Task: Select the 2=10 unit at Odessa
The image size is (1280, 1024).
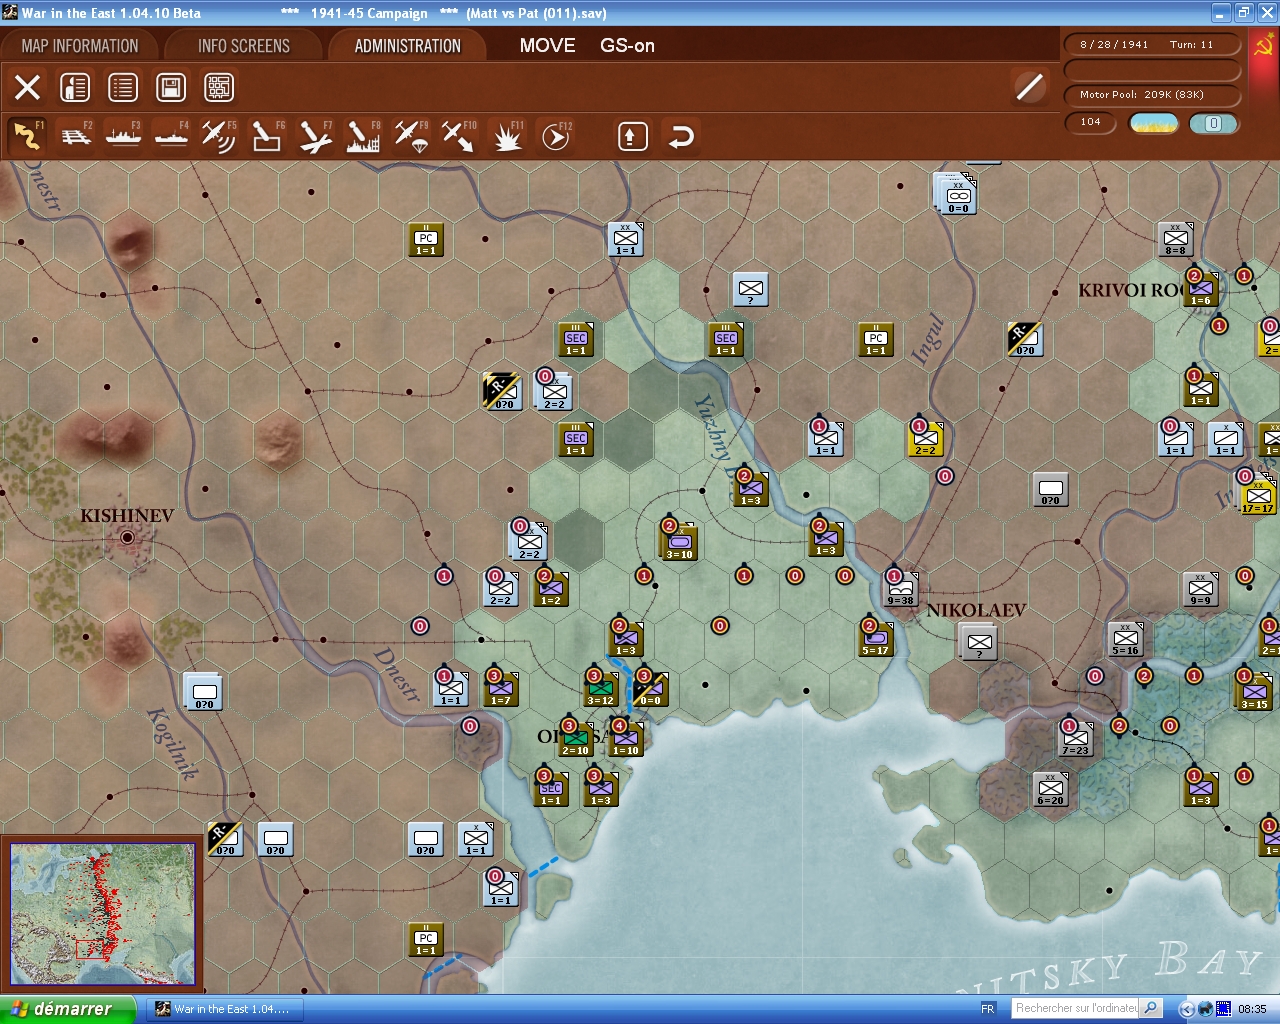Action: [x=575, y=738]
